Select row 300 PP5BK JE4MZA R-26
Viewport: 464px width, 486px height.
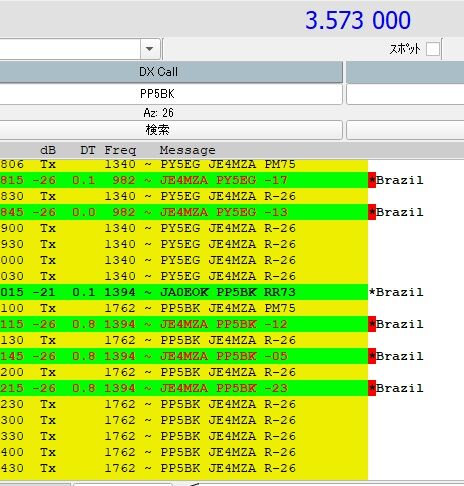(184, 420)
